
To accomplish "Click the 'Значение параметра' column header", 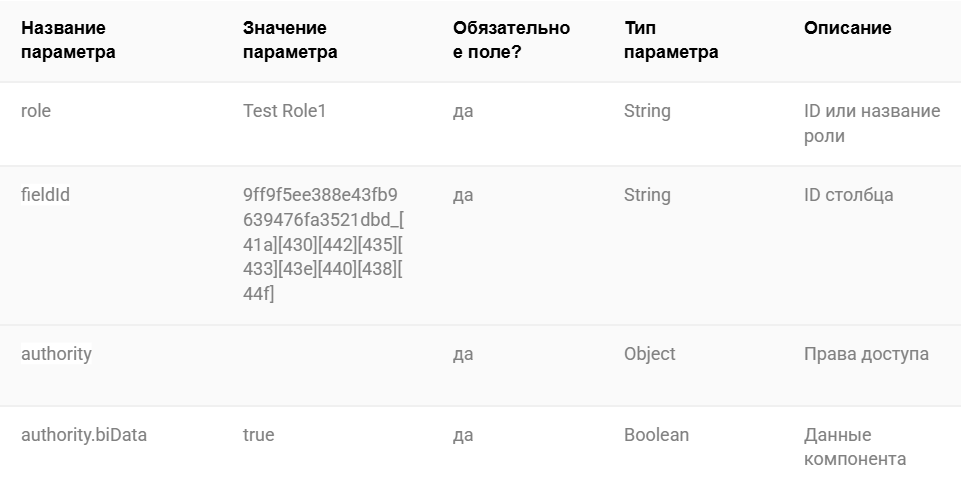I will [290, 40].
